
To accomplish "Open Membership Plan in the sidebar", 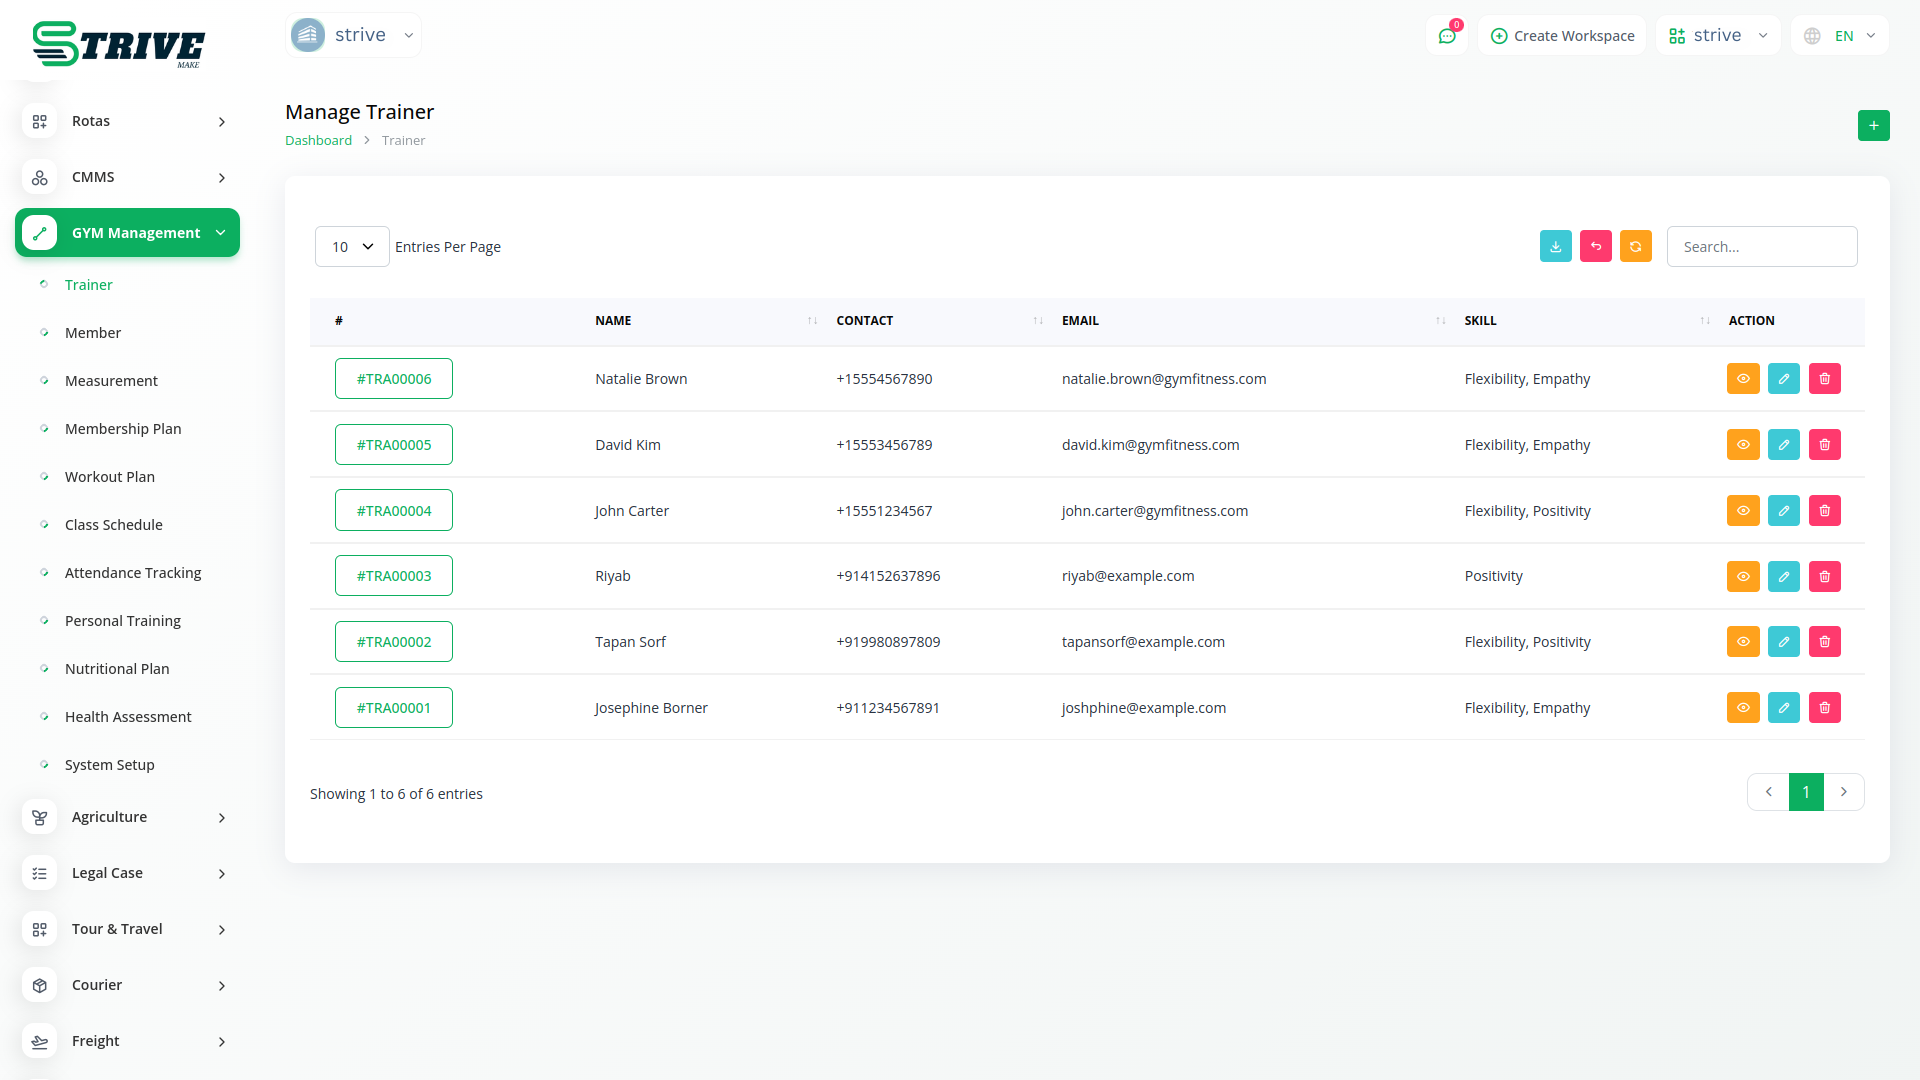I will tap(123, 429).
